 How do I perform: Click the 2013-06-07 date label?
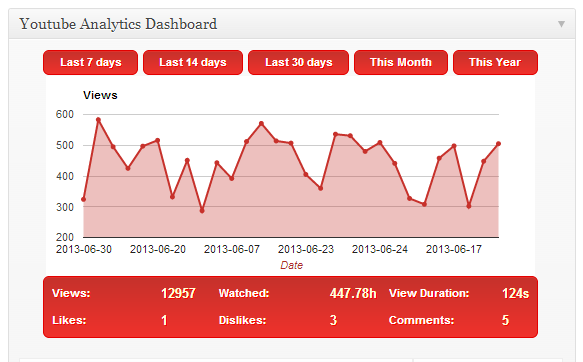click(232, 249)
